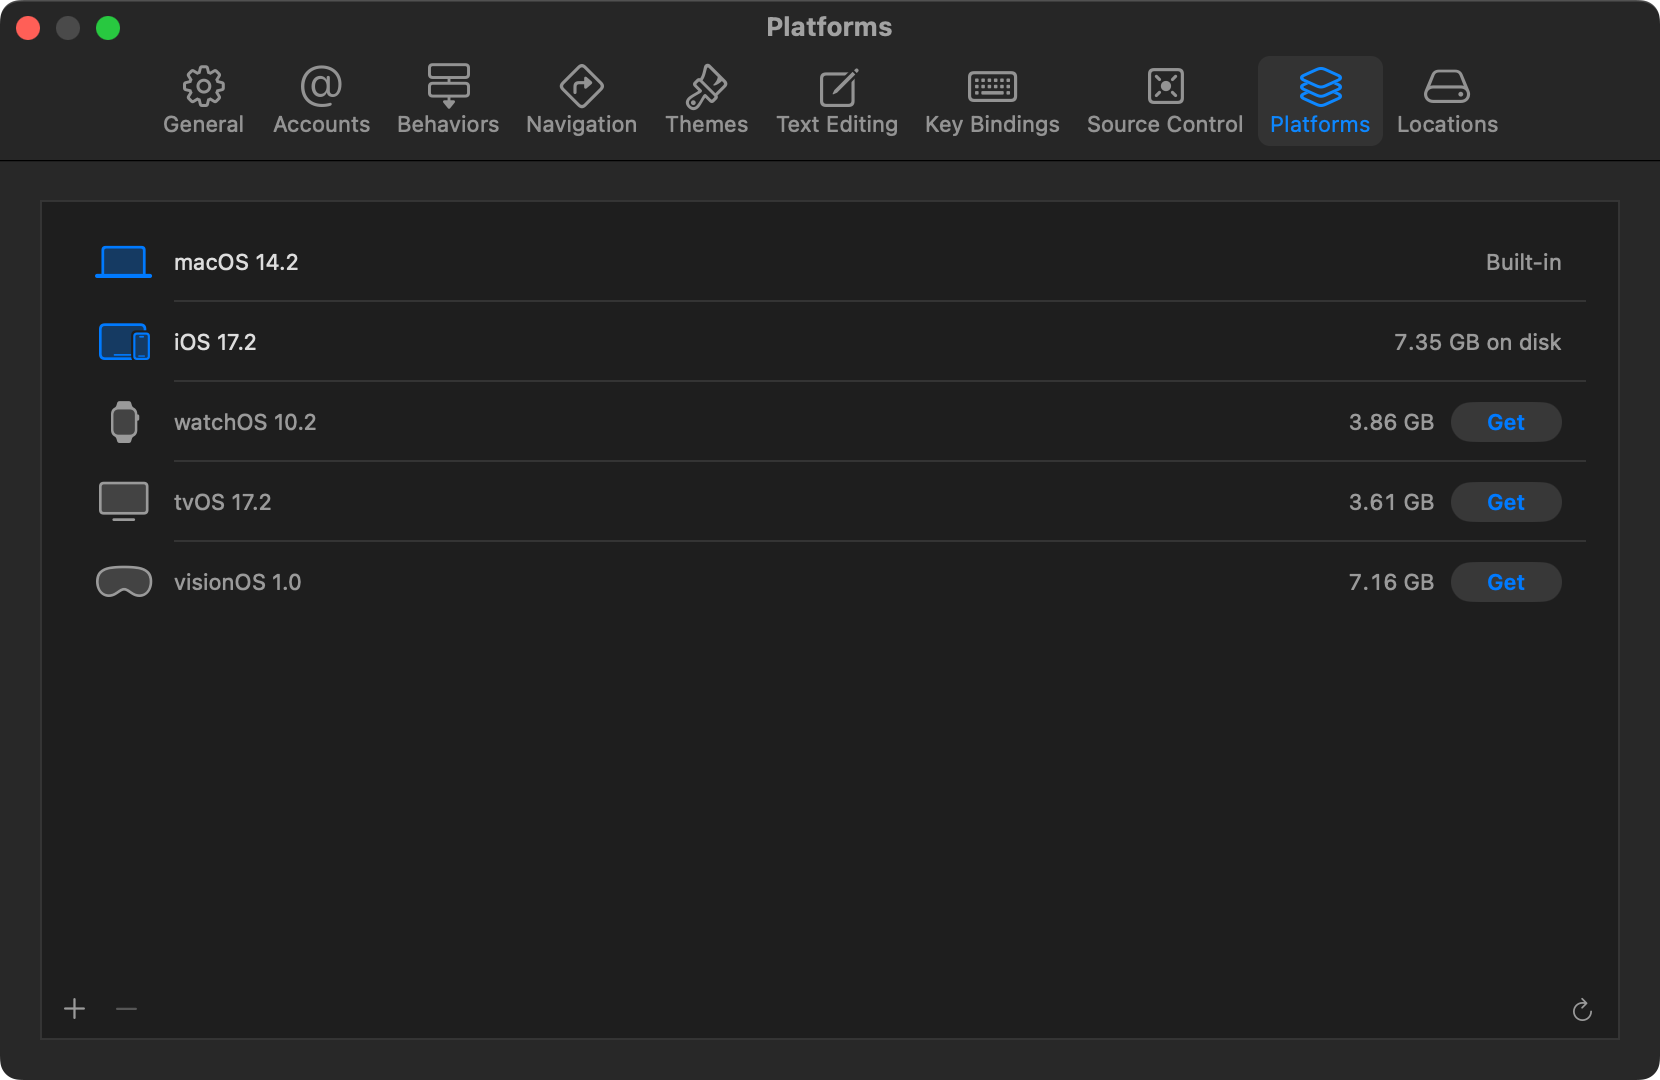This screenshot has width=1660, height=1080.
Task: Refresh the platforms list
Action: [x=1583, y=1009]
